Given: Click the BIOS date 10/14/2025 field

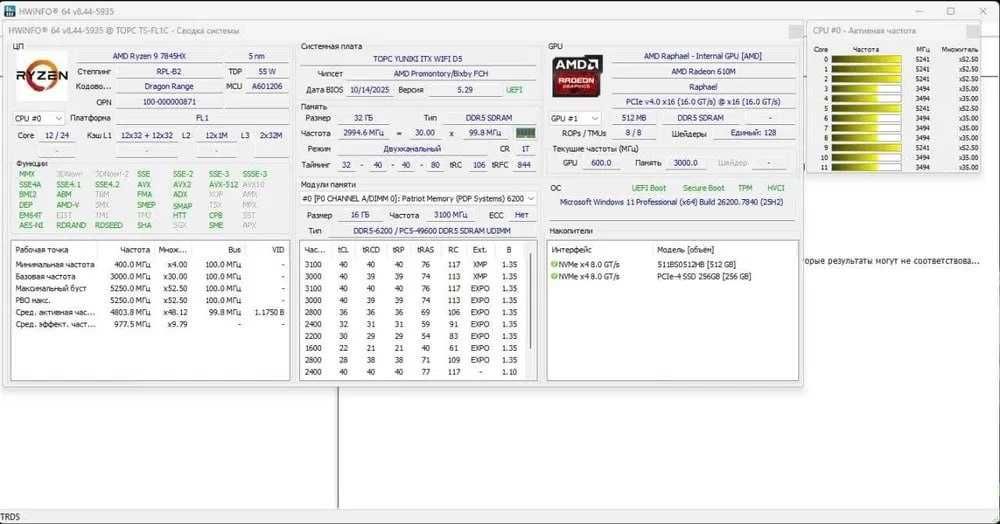Looking at the screenshot, I should pos(369,90).
